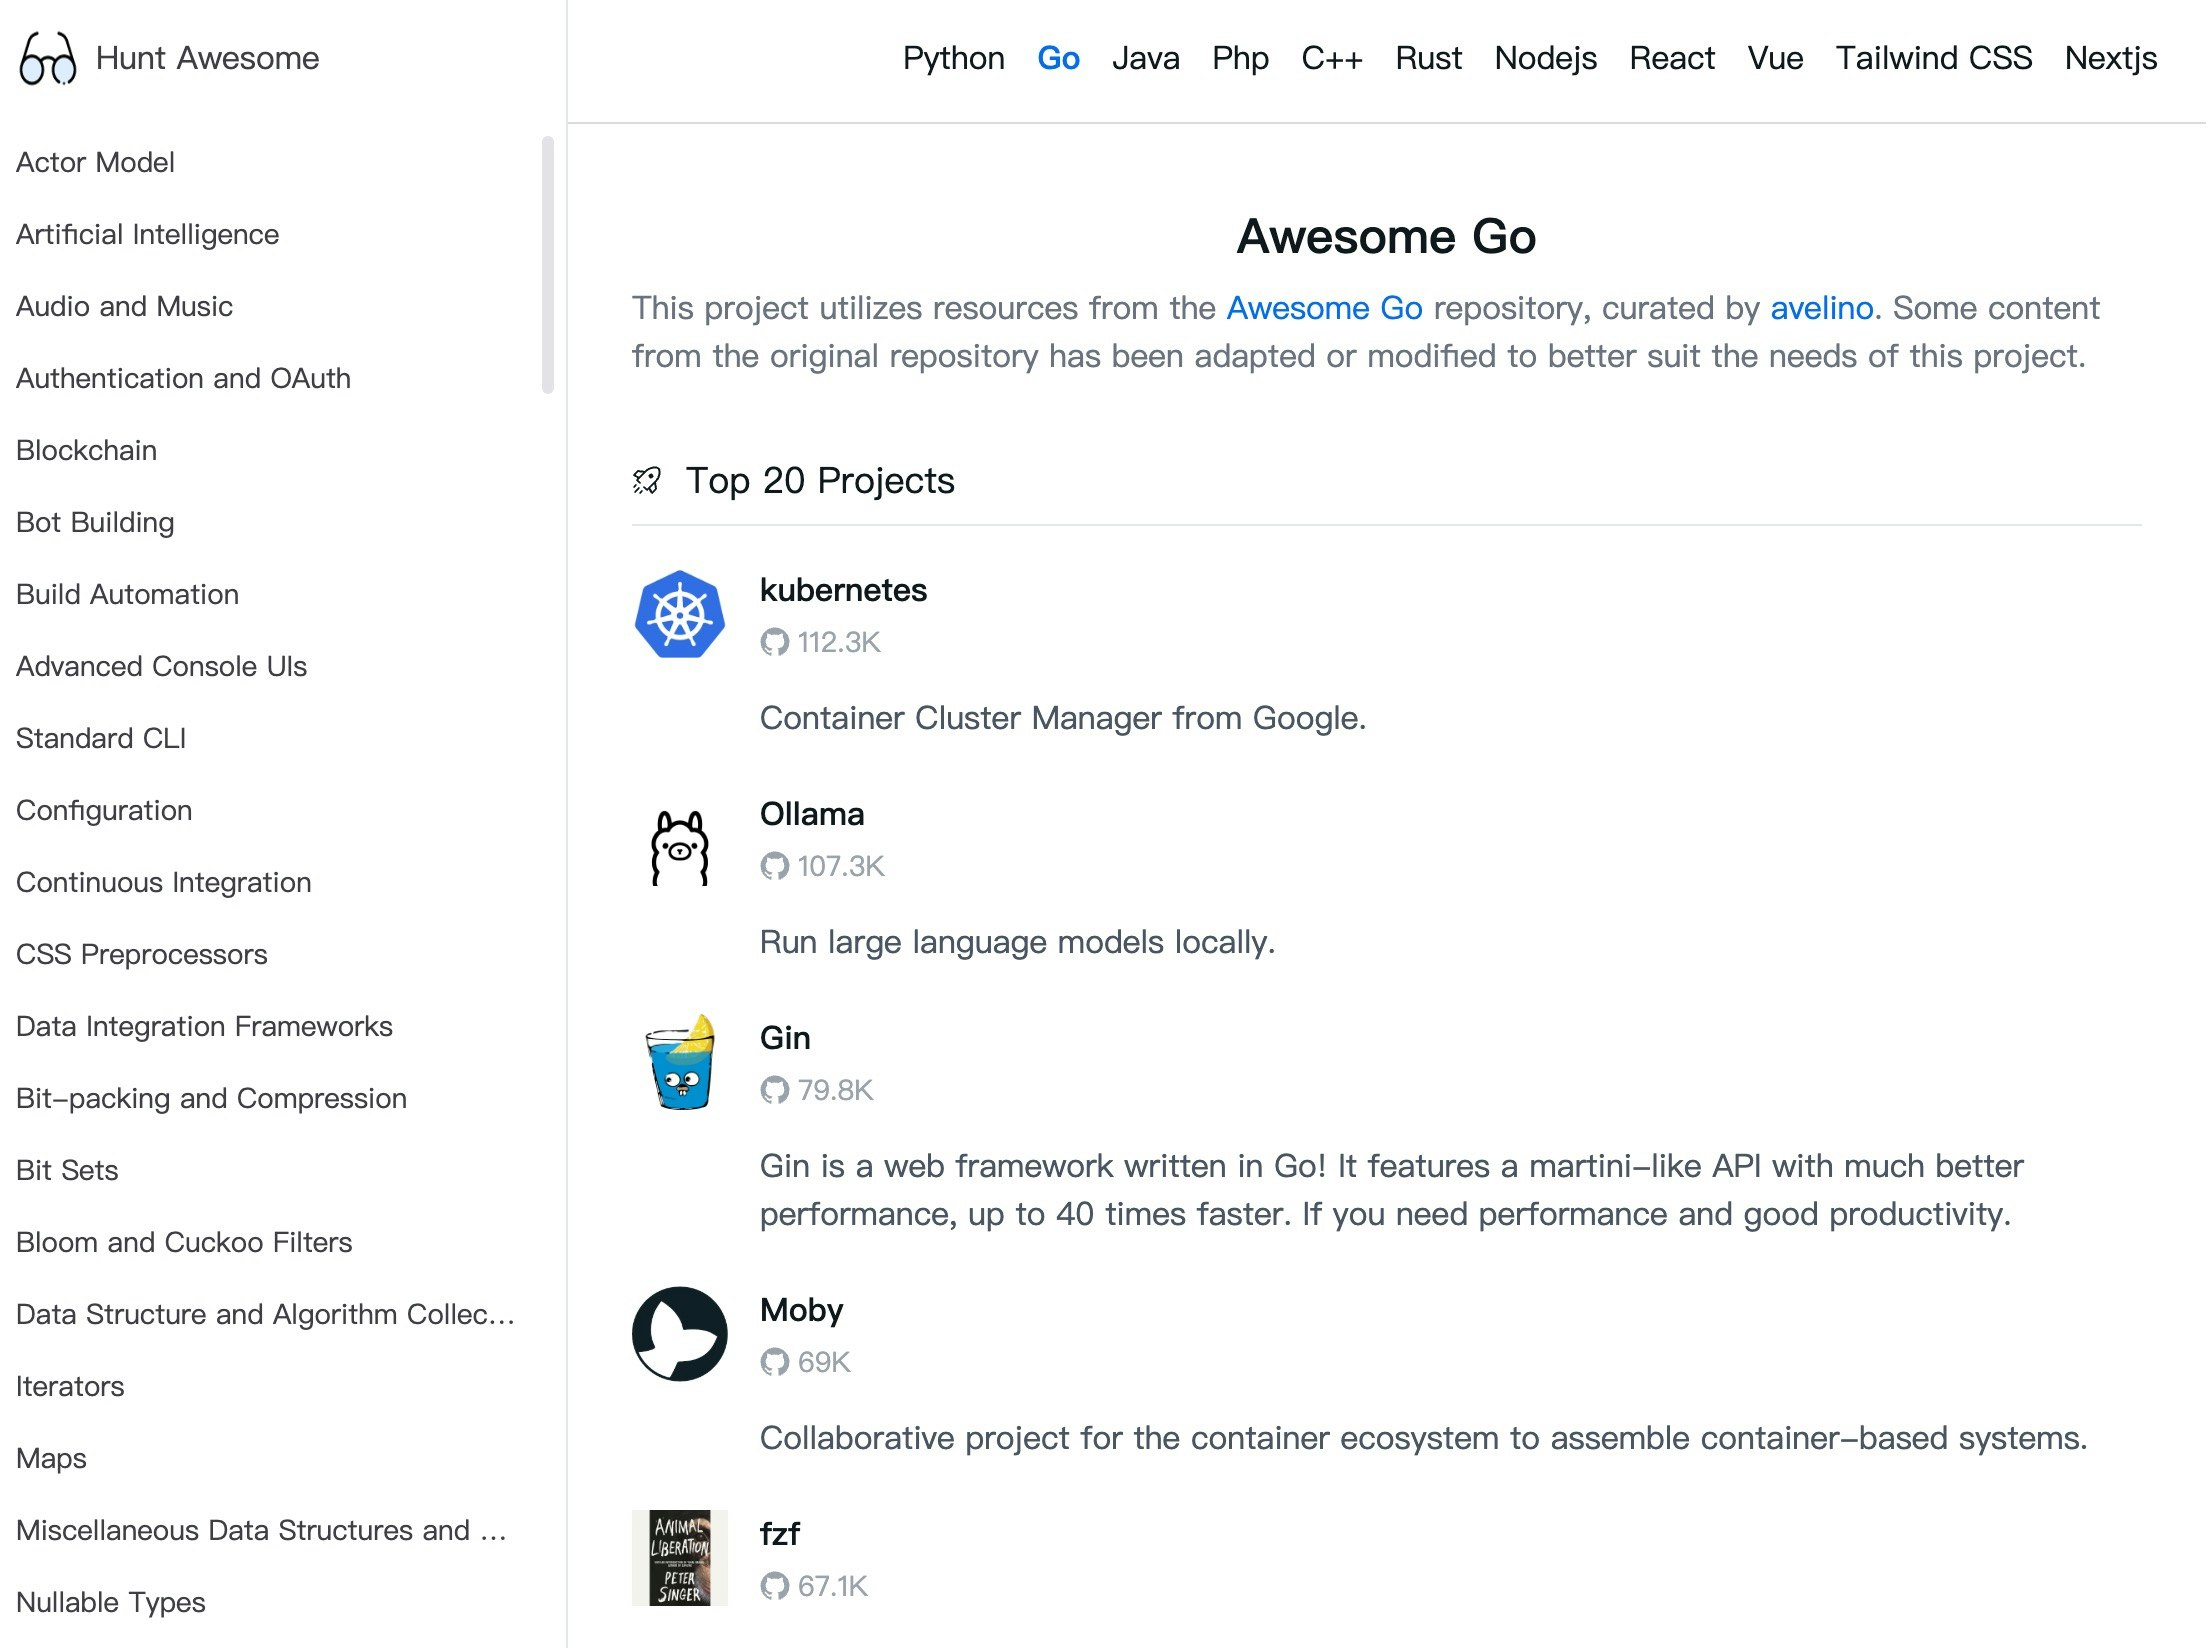This screenshot has width=2212, height=1648.
Task: Open the Blockchain category
Action: point(87,450)
